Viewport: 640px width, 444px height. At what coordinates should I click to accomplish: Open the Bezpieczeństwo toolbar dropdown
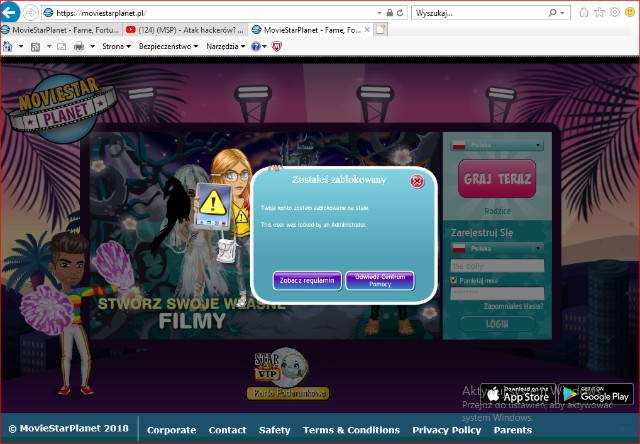click(x=170, y=46)
